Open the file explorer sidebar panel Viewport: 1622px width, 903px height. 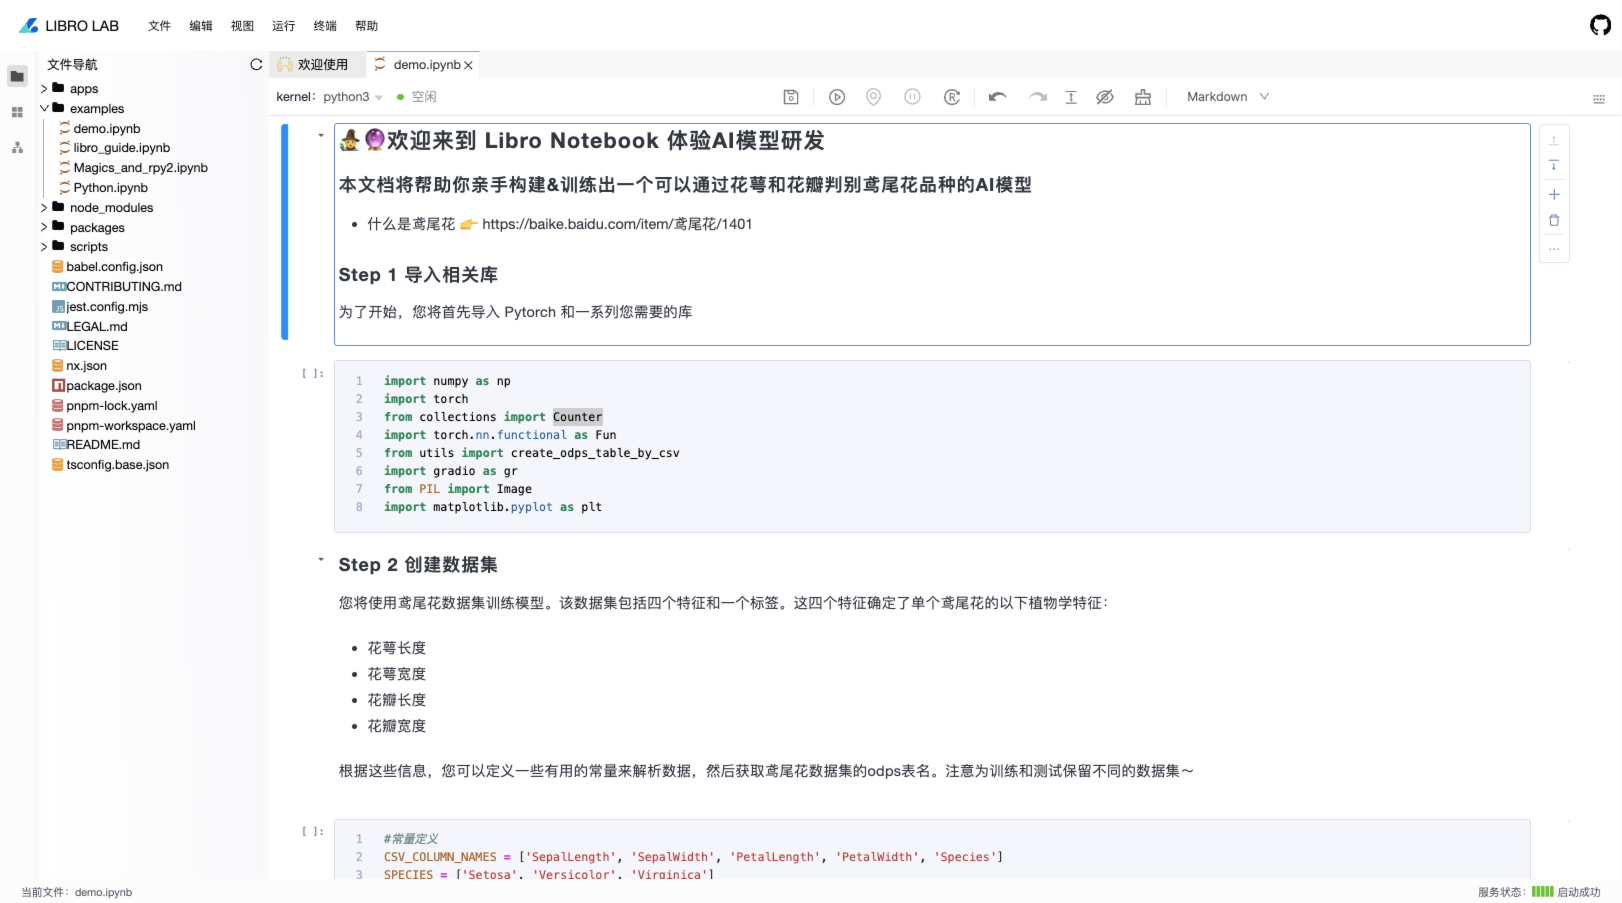[17, 76]
